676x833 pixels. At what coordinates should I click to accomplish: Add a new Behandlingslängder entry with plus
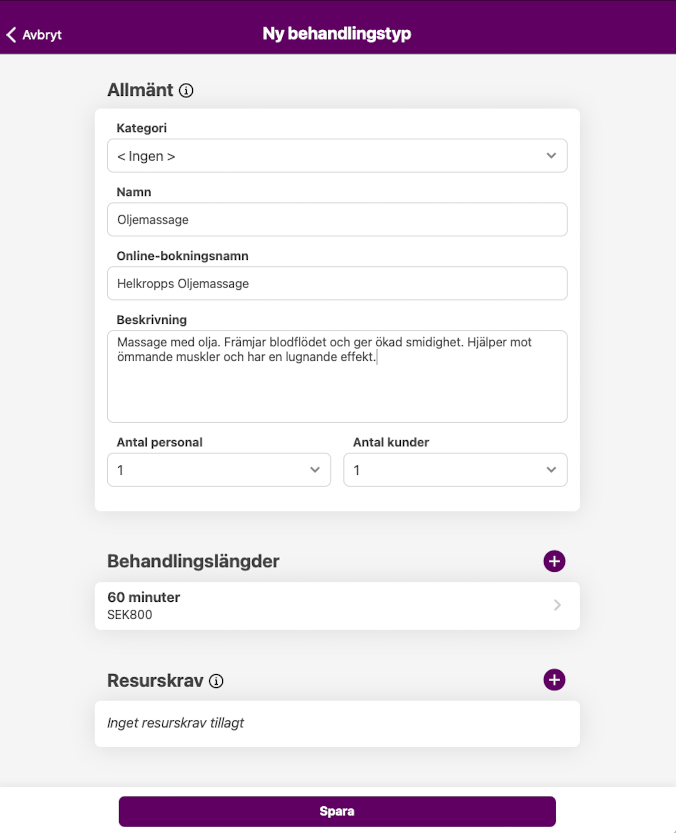point(554,561)
